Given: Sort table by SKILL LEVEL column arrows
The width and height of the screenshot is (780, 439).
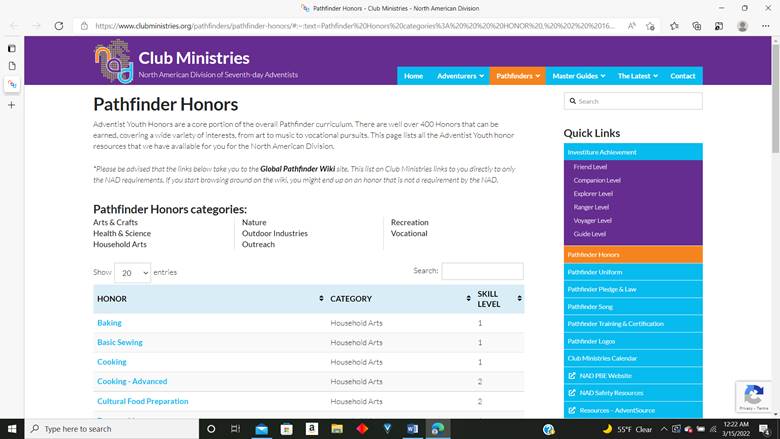Looking at the screenshot, I should pyautogui.click(x=519, y=298).
